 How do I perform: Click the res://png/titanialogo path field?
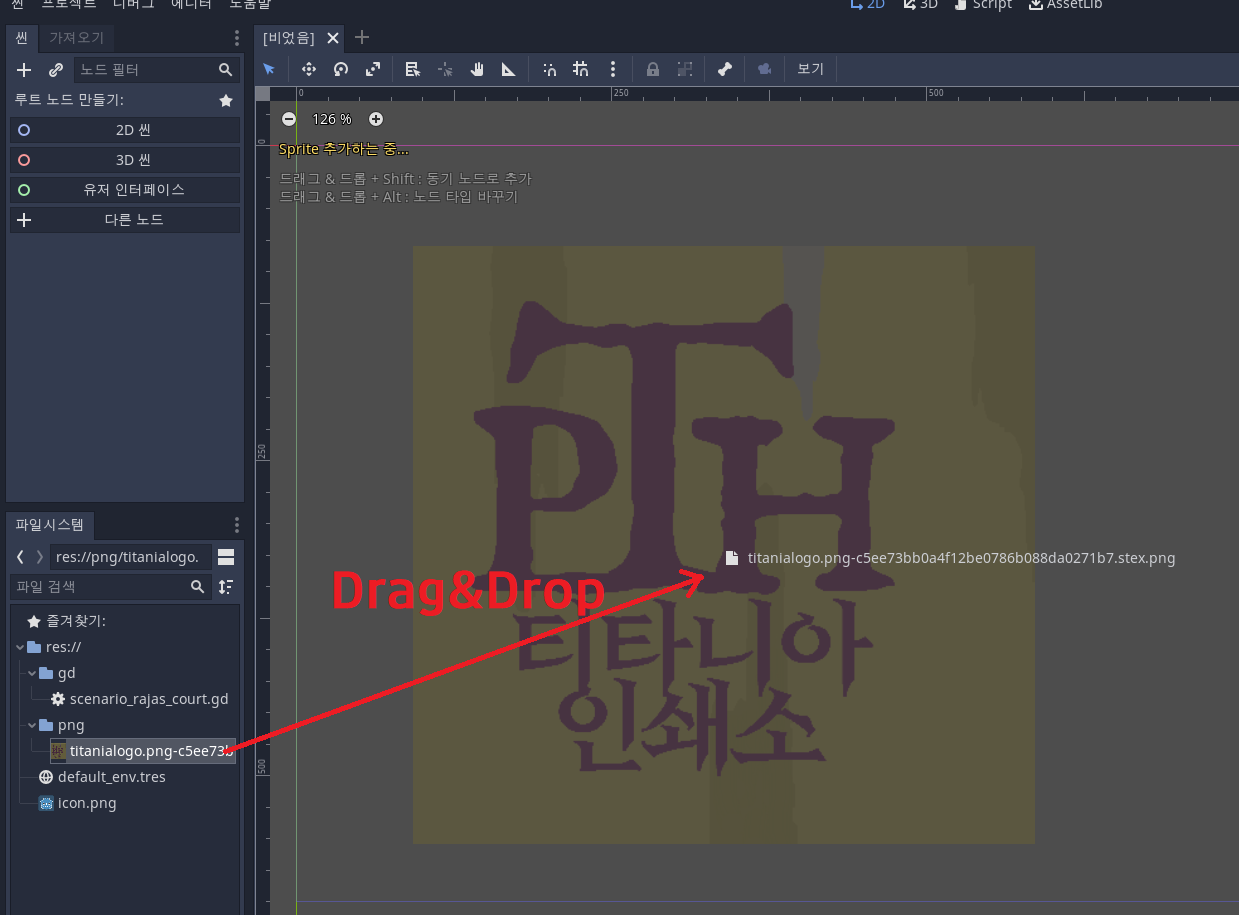tap(131, 557)
